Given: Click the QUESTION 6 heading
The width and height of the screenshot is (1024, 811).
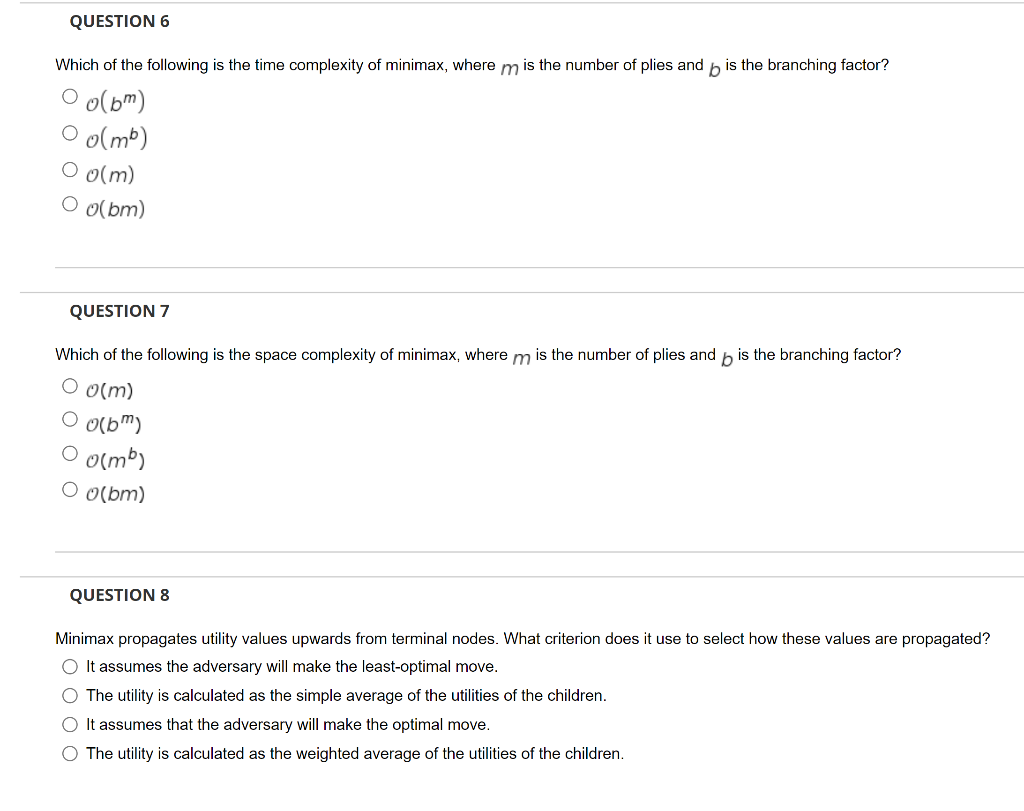Looking at the screenshot, I should [119, 21].
